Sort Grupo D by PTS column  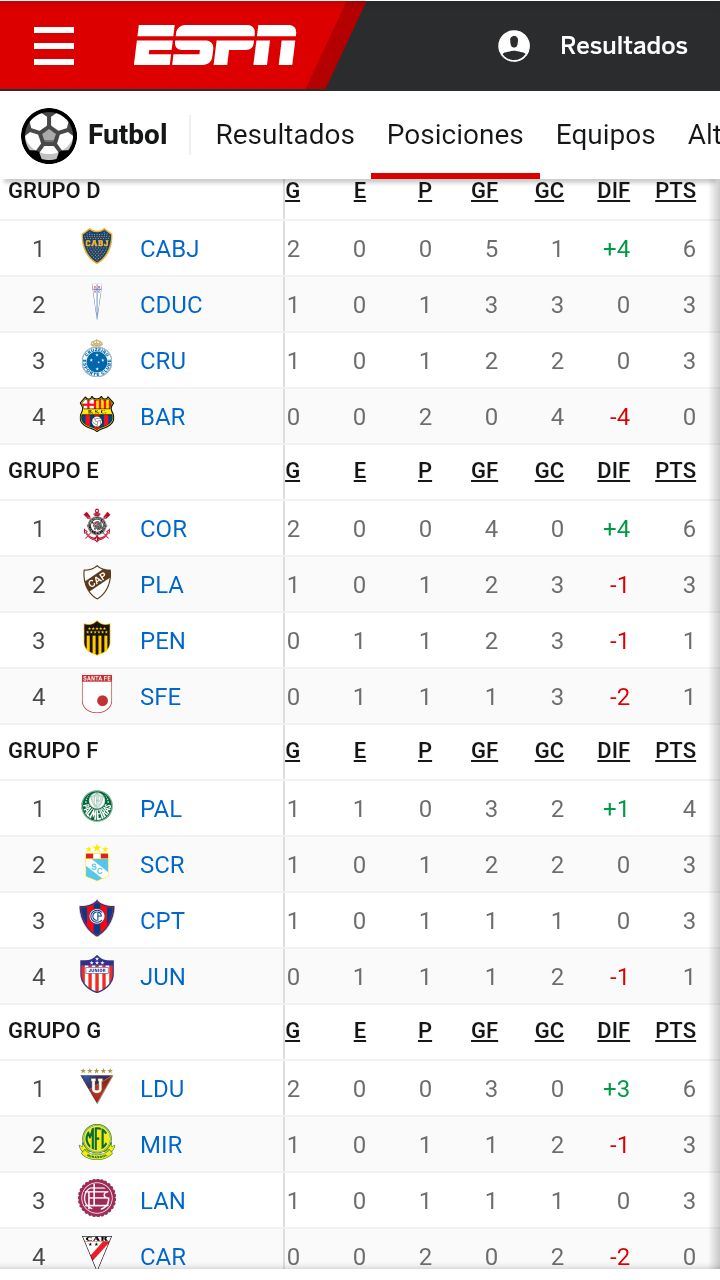675,191
